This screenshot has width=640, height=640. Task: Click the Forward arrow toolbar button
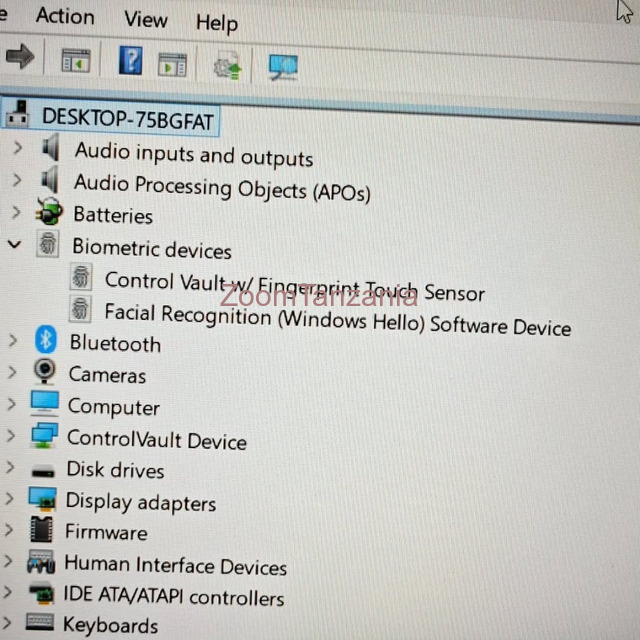pos(19,58)
